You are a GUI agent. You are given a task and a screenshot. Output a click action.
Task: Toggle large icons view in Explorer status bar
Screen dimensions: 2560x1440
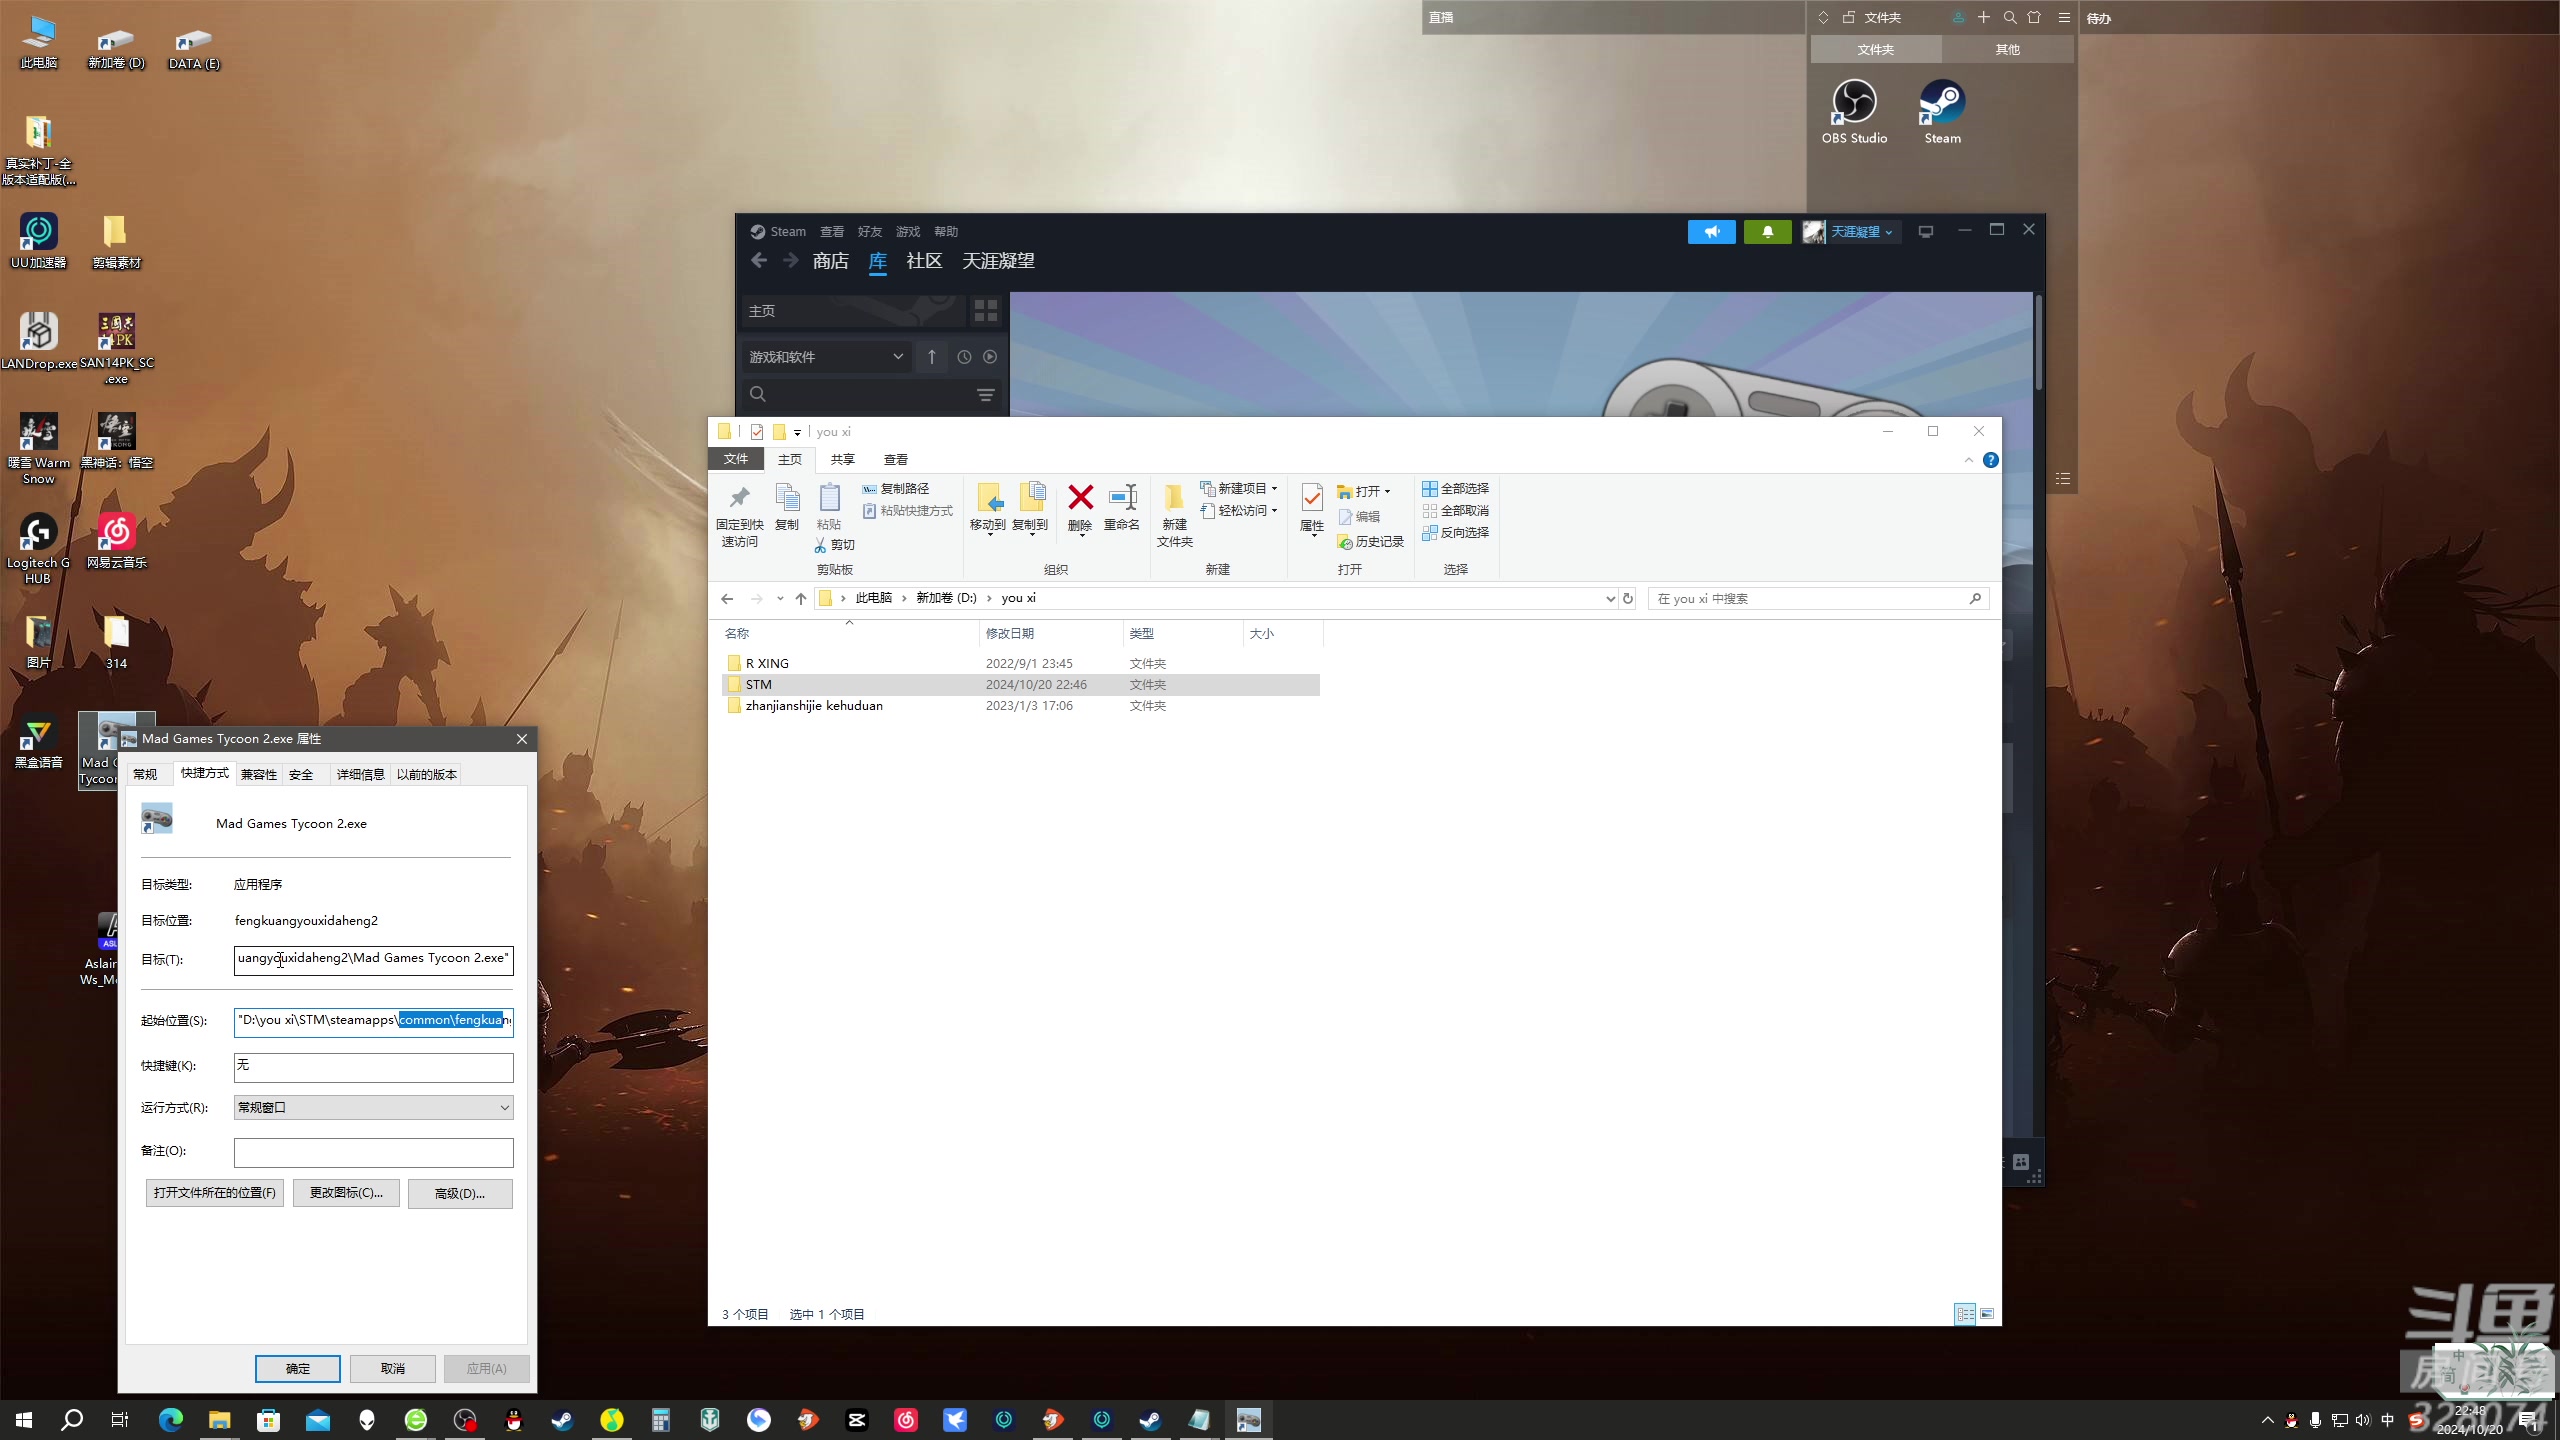click(x=1987, y=1314)
